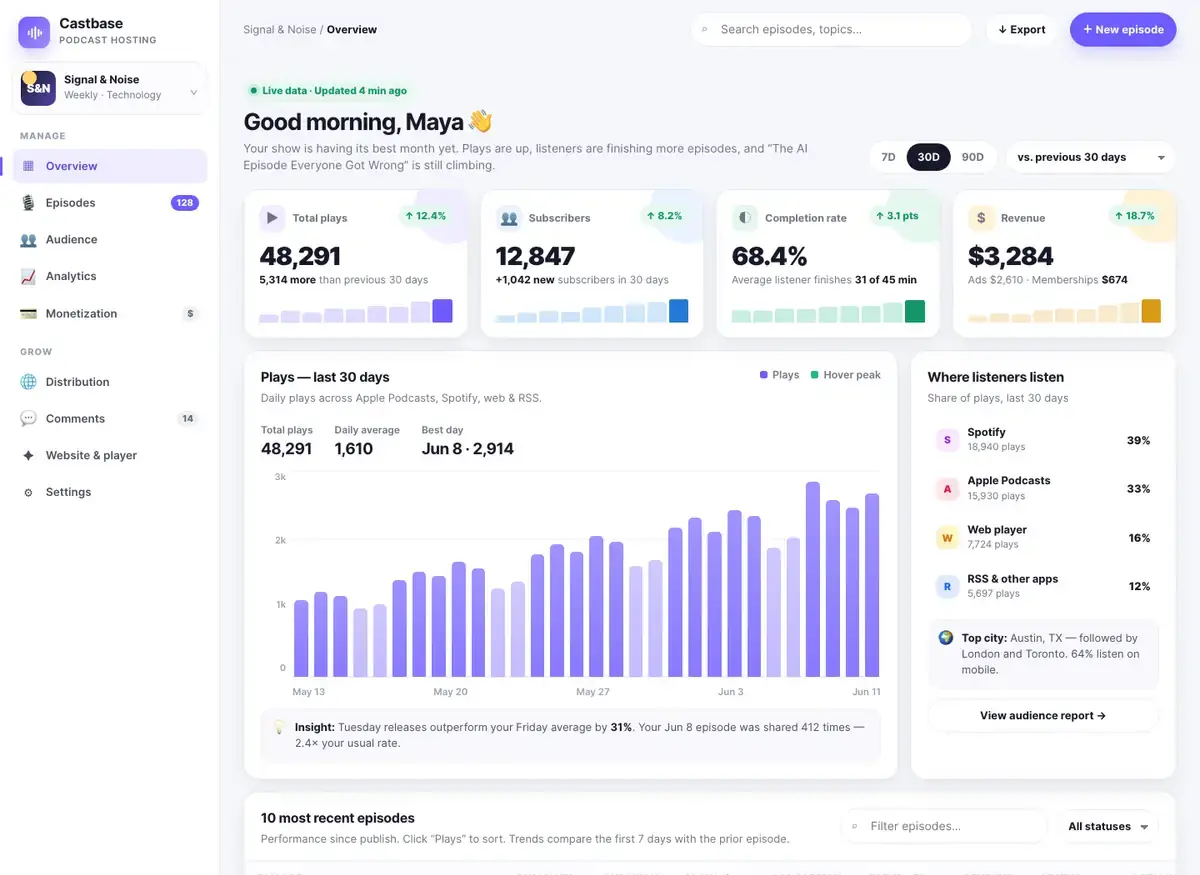The image size is (1200, 875).
Task: Click the Subscribers people icon on card
Action: (x=508, y=217)
